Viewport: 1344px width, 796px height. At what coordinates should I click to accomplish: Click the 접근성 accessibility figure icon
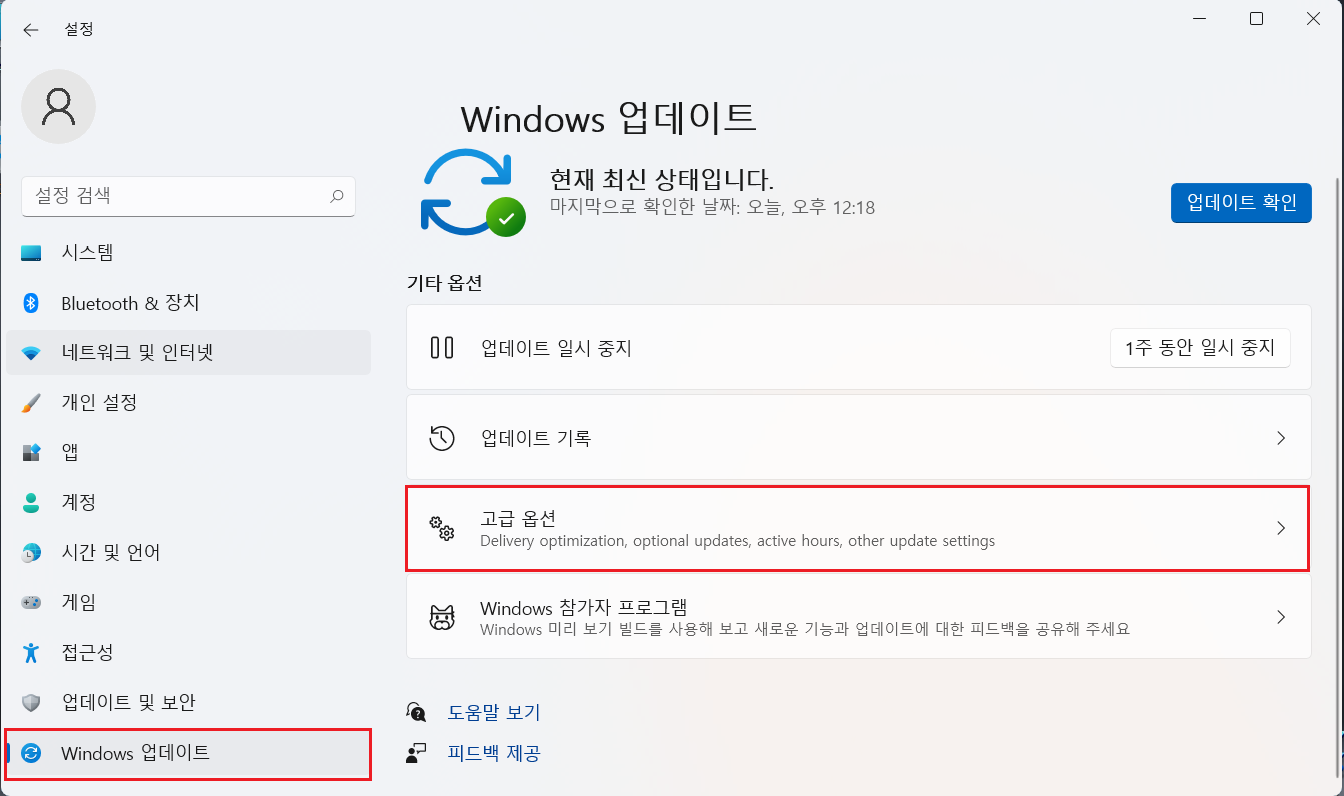pos(31,653)
